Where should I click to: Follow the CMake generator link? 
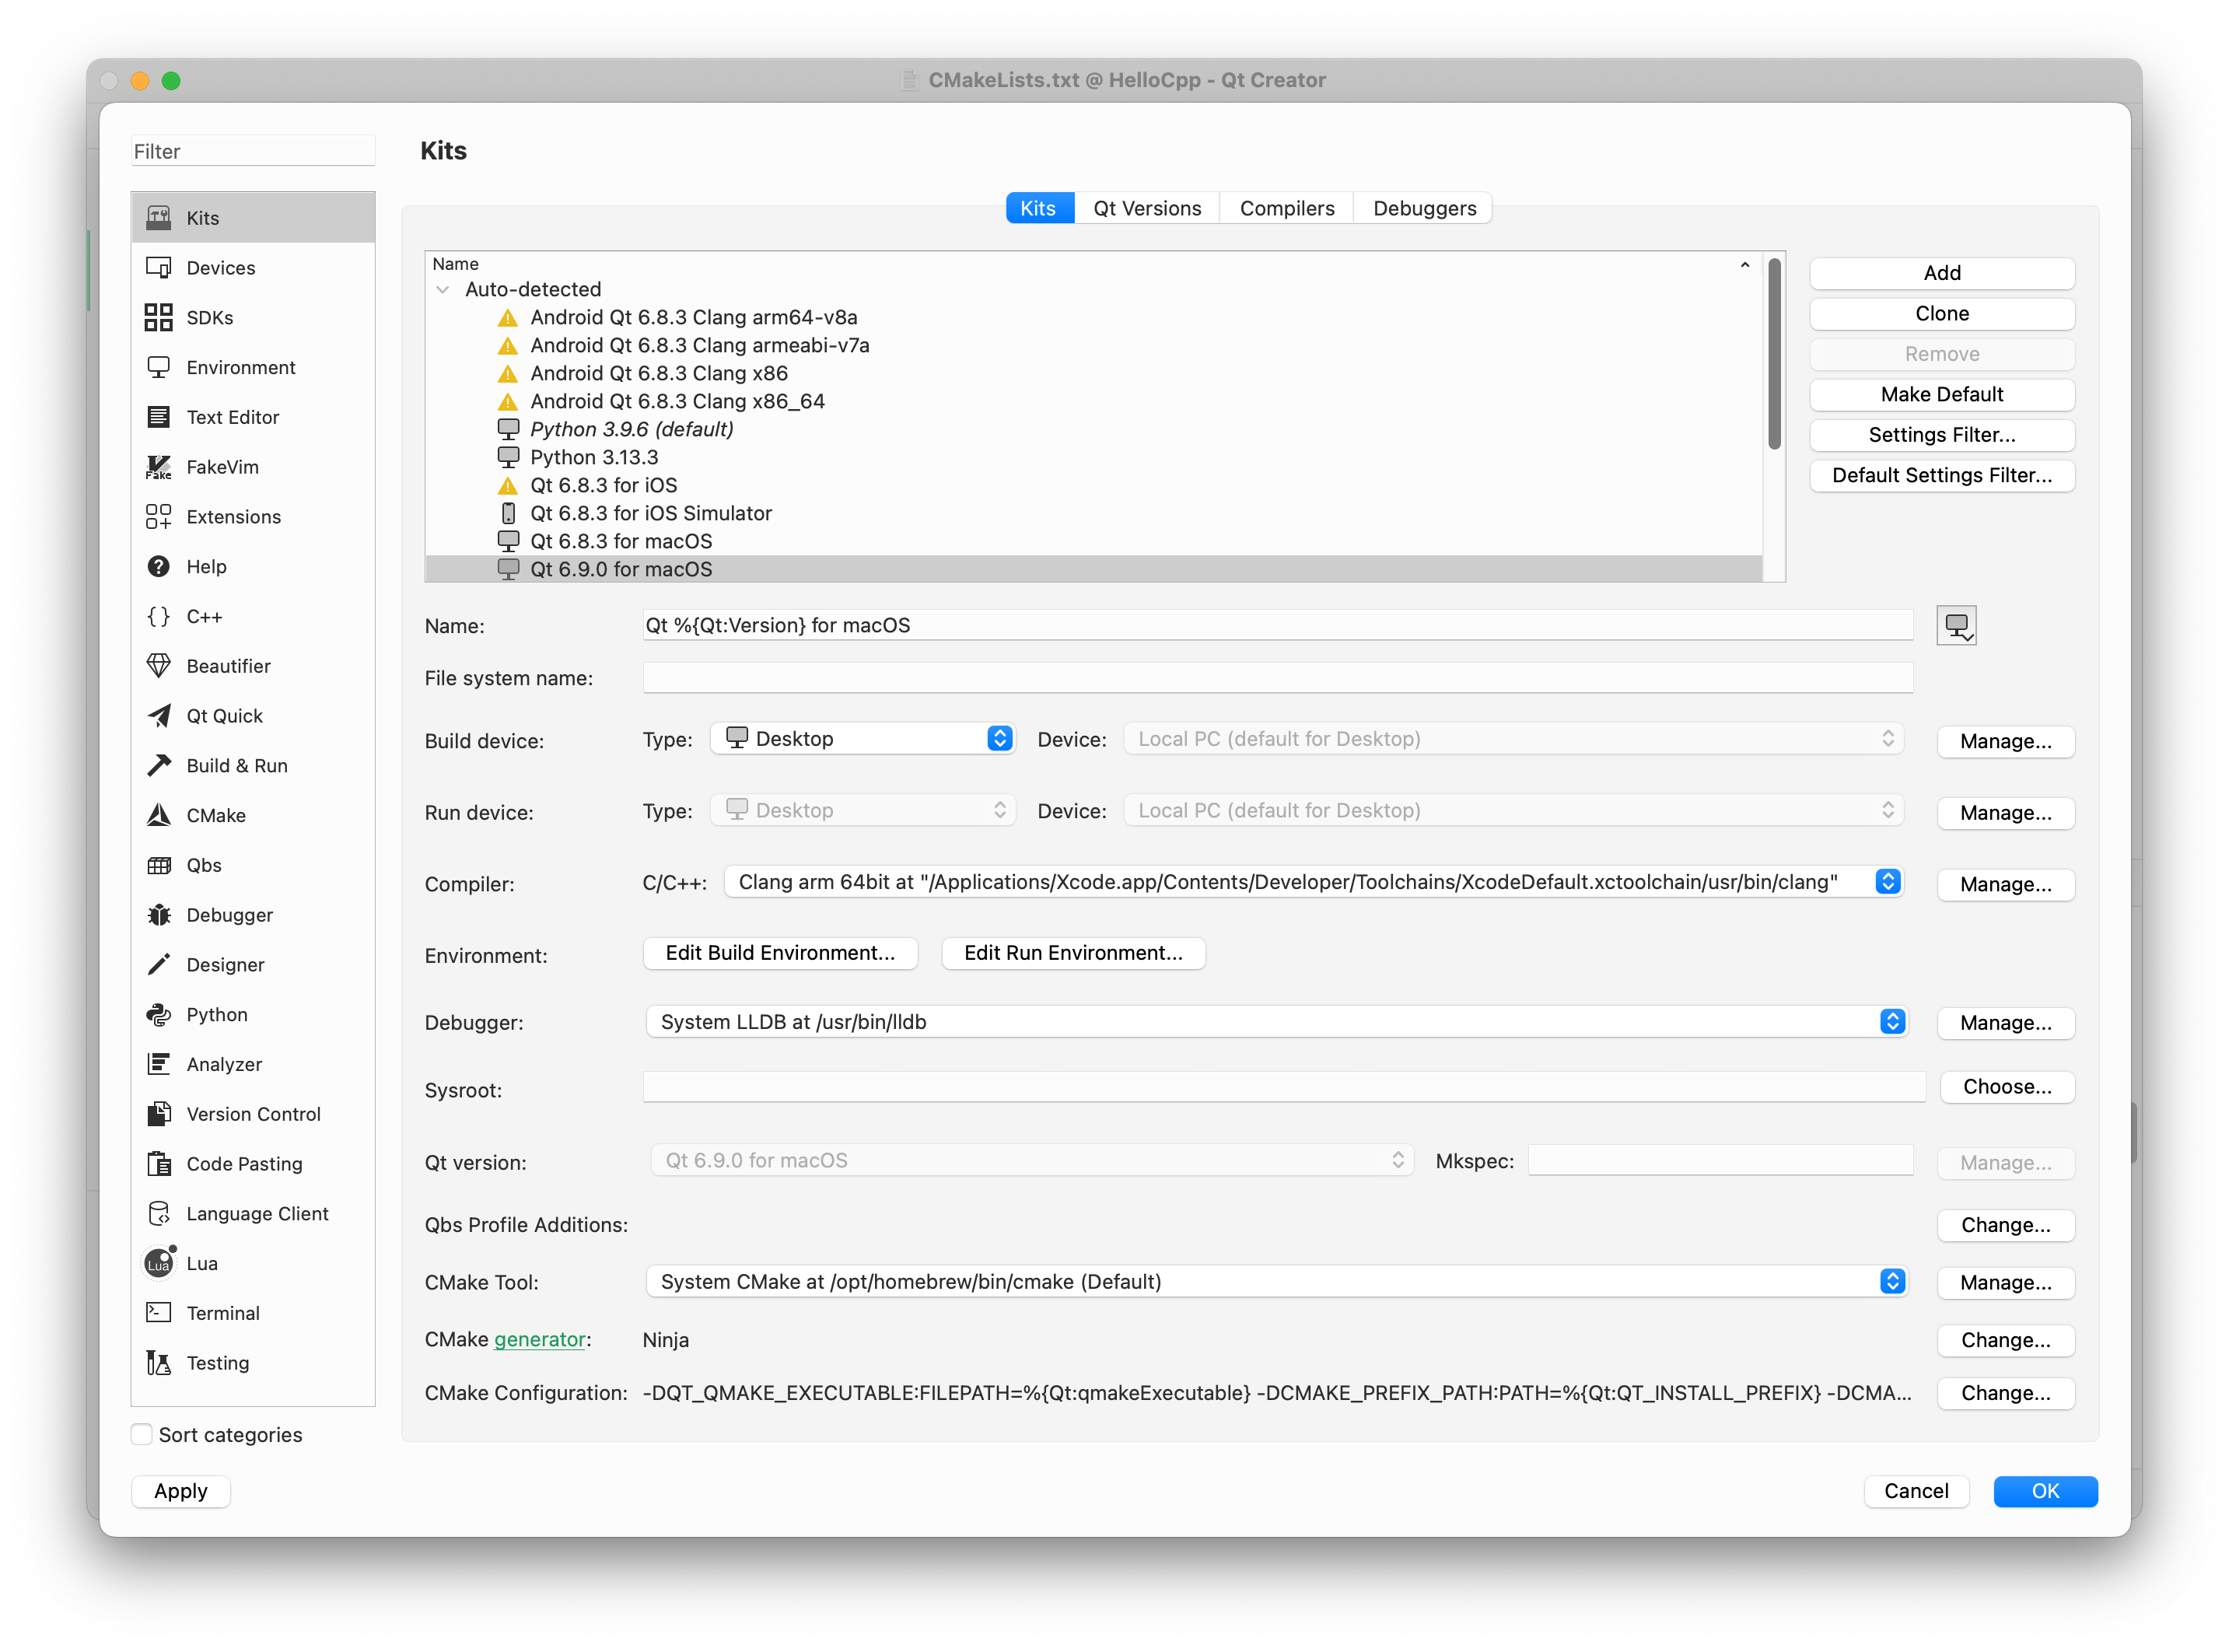pos(540,1340)
